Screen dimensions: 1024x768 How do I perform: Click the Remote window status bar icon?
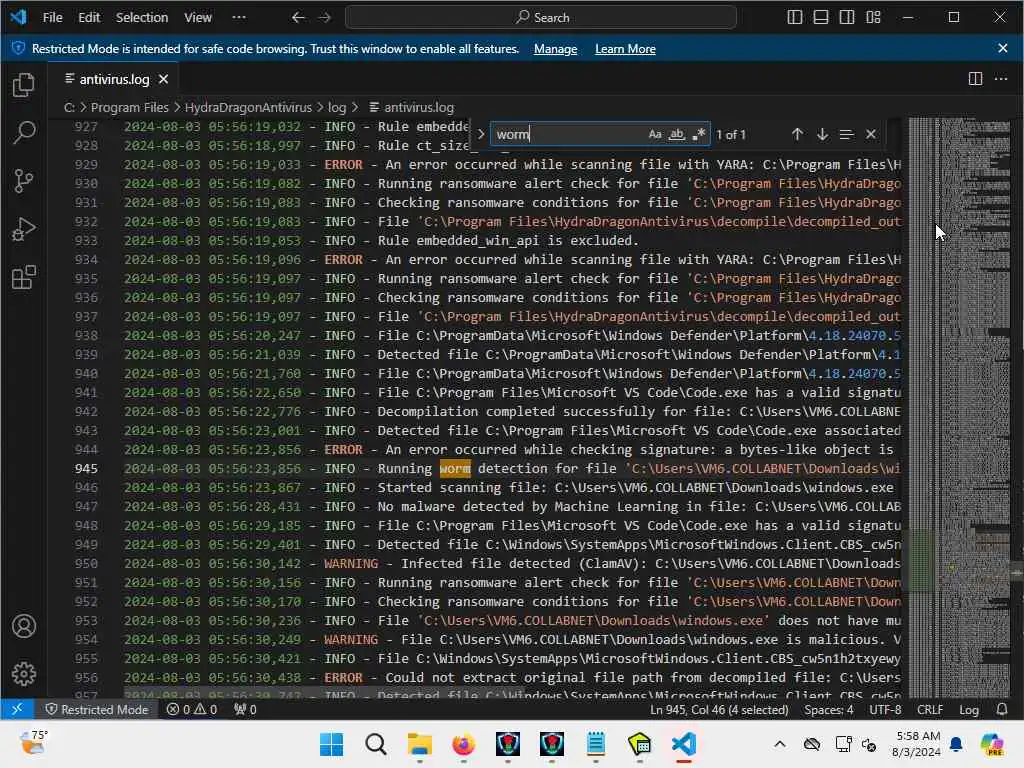[x=17, y=709]
